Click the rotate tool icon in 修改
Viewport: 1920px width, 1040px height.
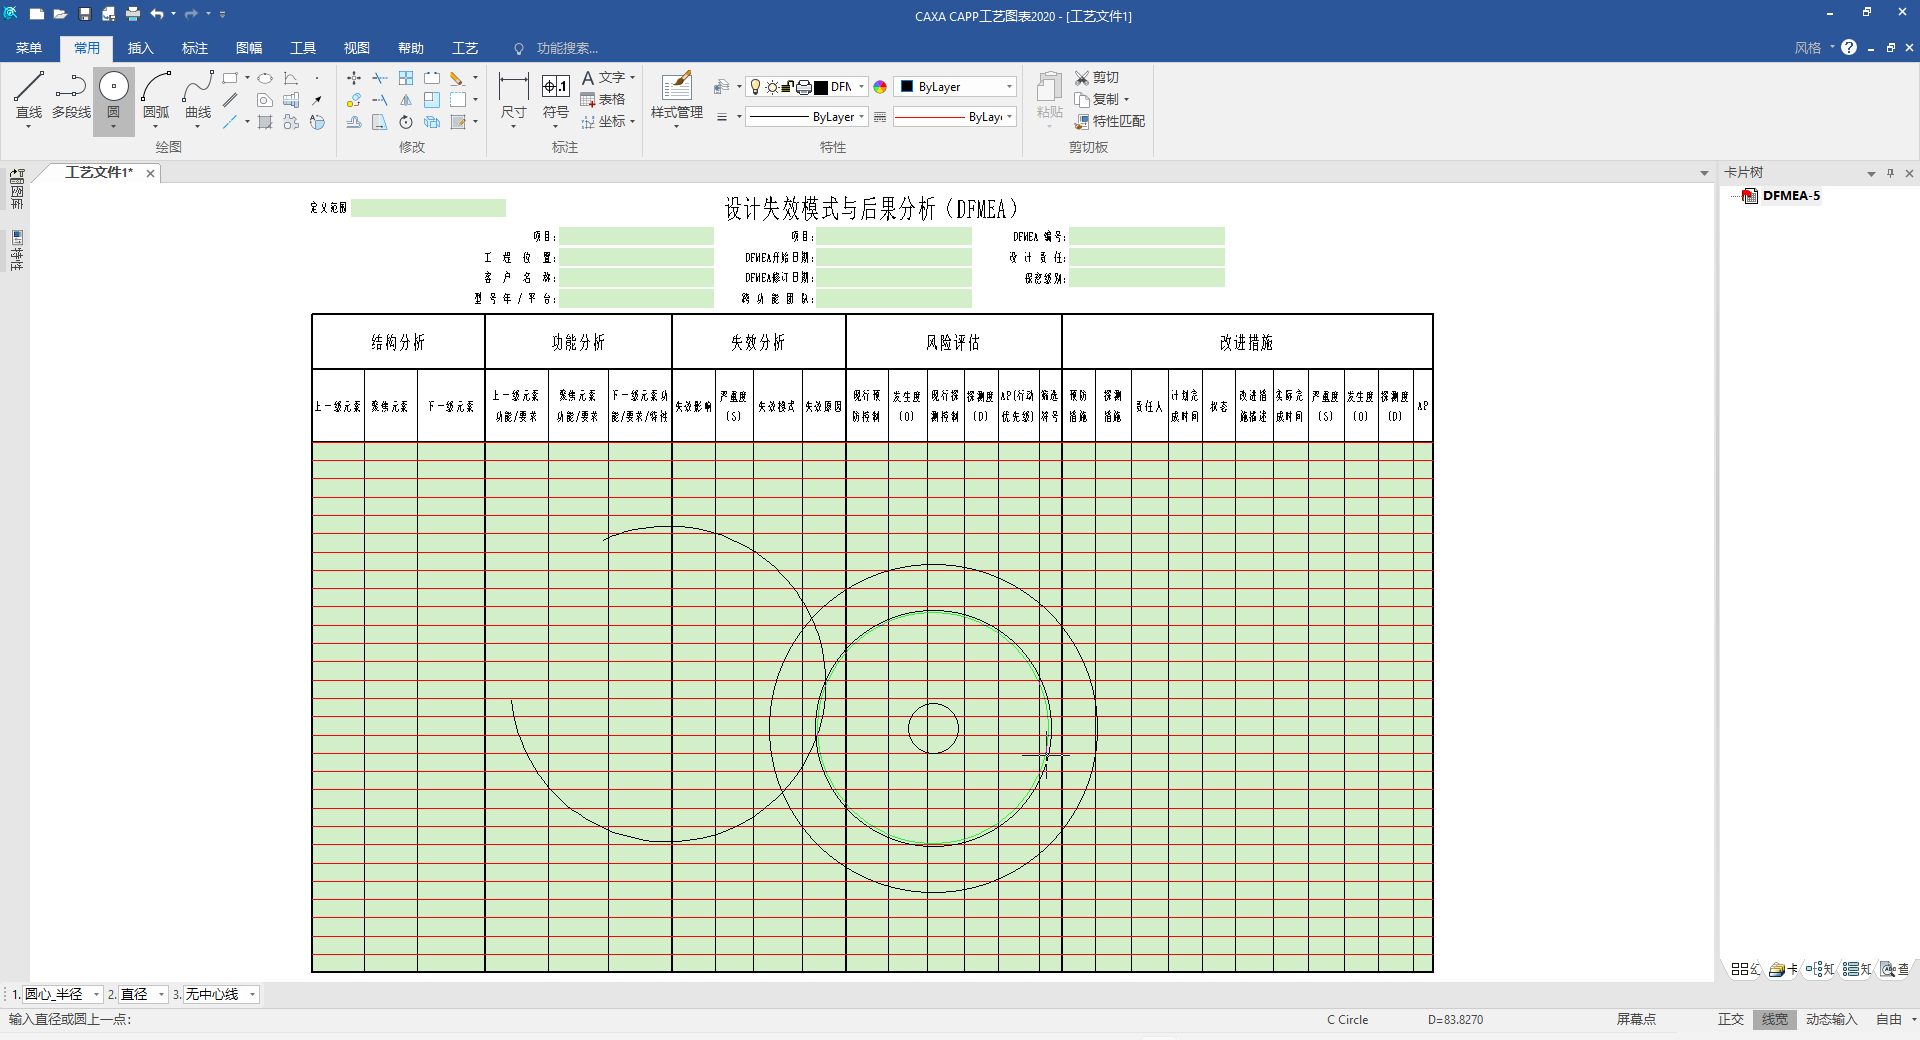(x=406, y=122)
